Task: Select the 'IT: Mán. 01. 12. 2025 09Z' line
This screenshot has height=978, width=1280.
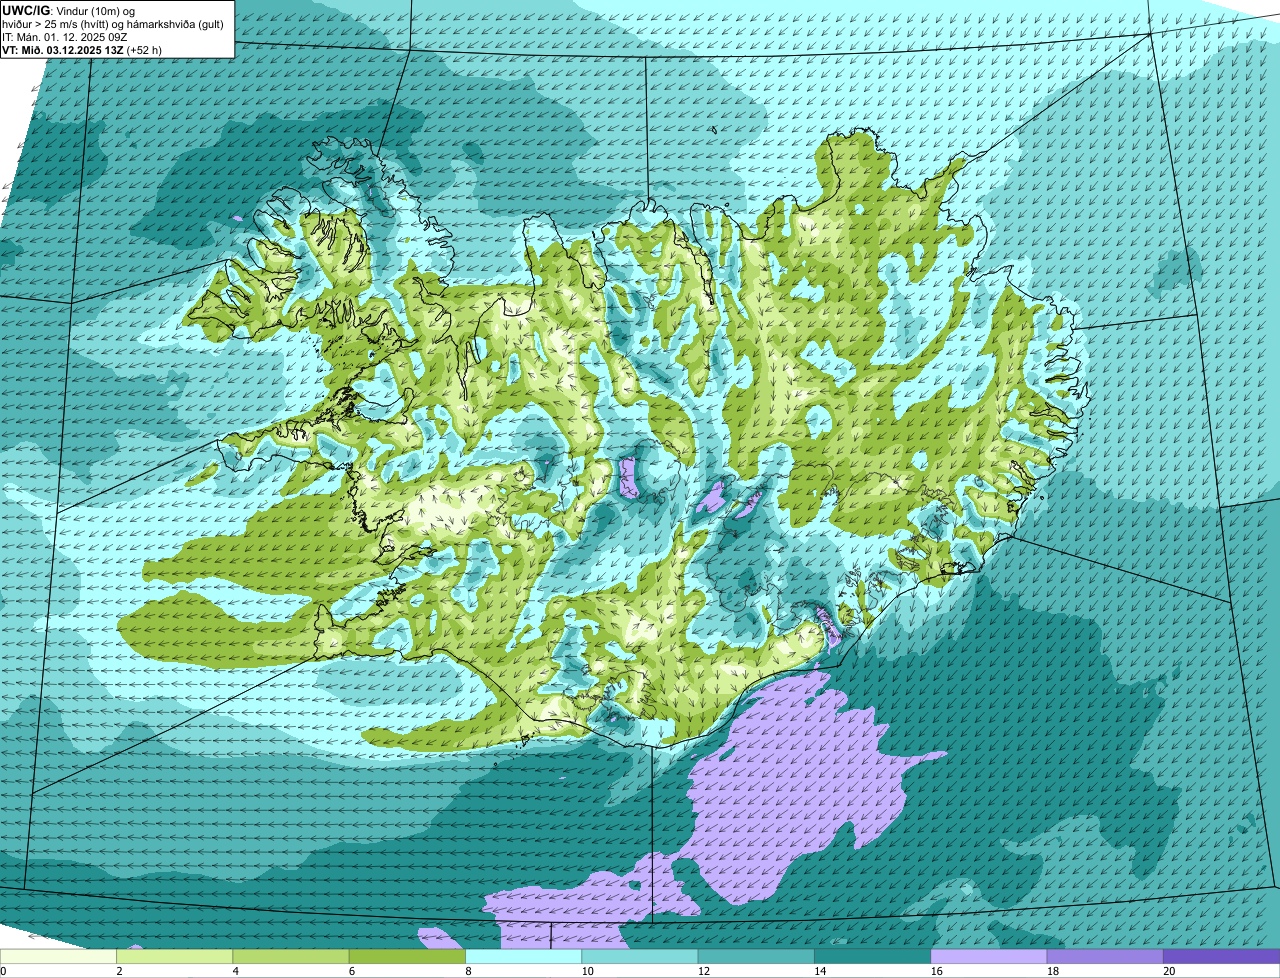Action: 65,37
